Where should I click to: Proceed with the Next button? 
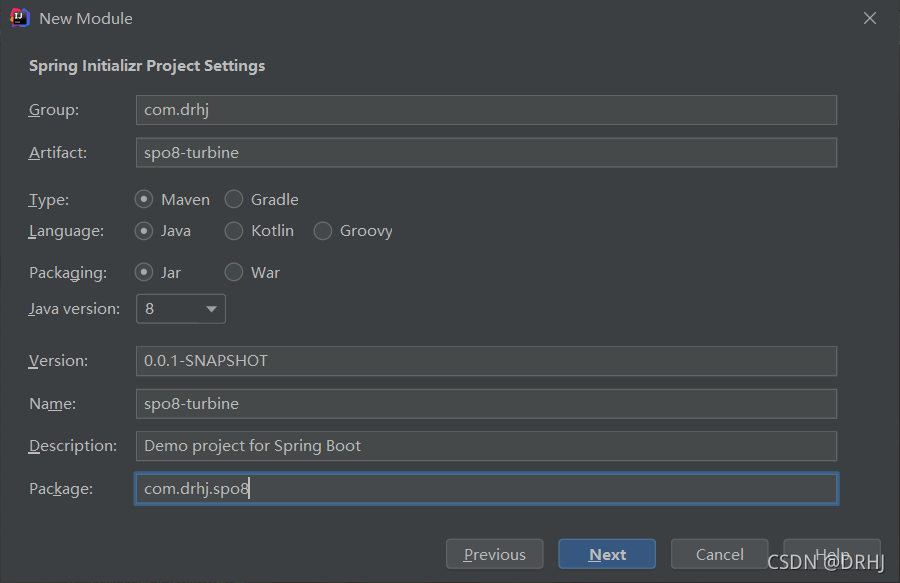pyautogui.click(x=607, y=554)
